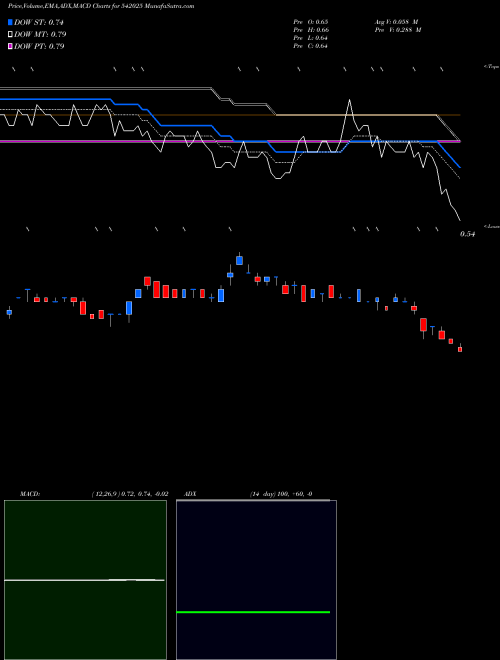The image size is (500, 660).
Task: Click the 'Pre V: 0.288 M' volume text
Action: (398, 30)
